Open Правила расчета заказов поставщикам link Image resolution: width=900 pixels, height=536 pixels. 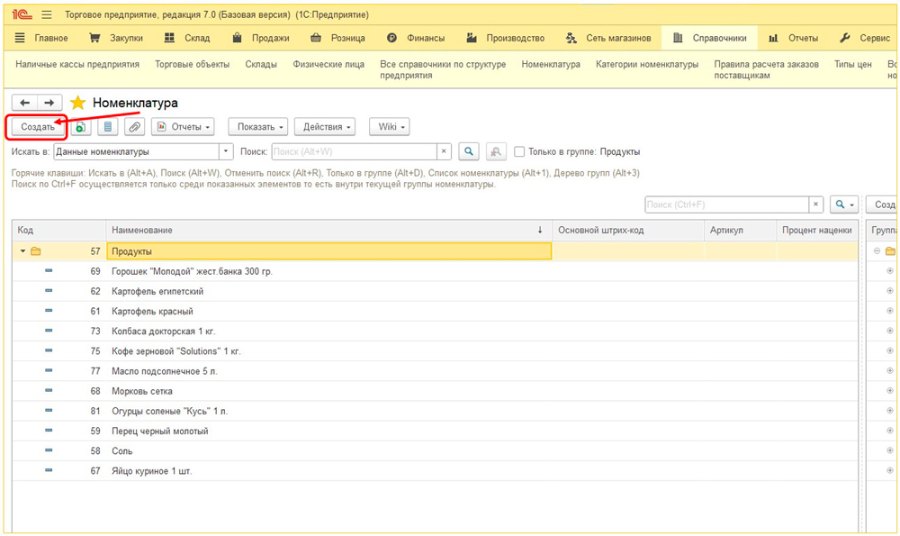point(766,69)
